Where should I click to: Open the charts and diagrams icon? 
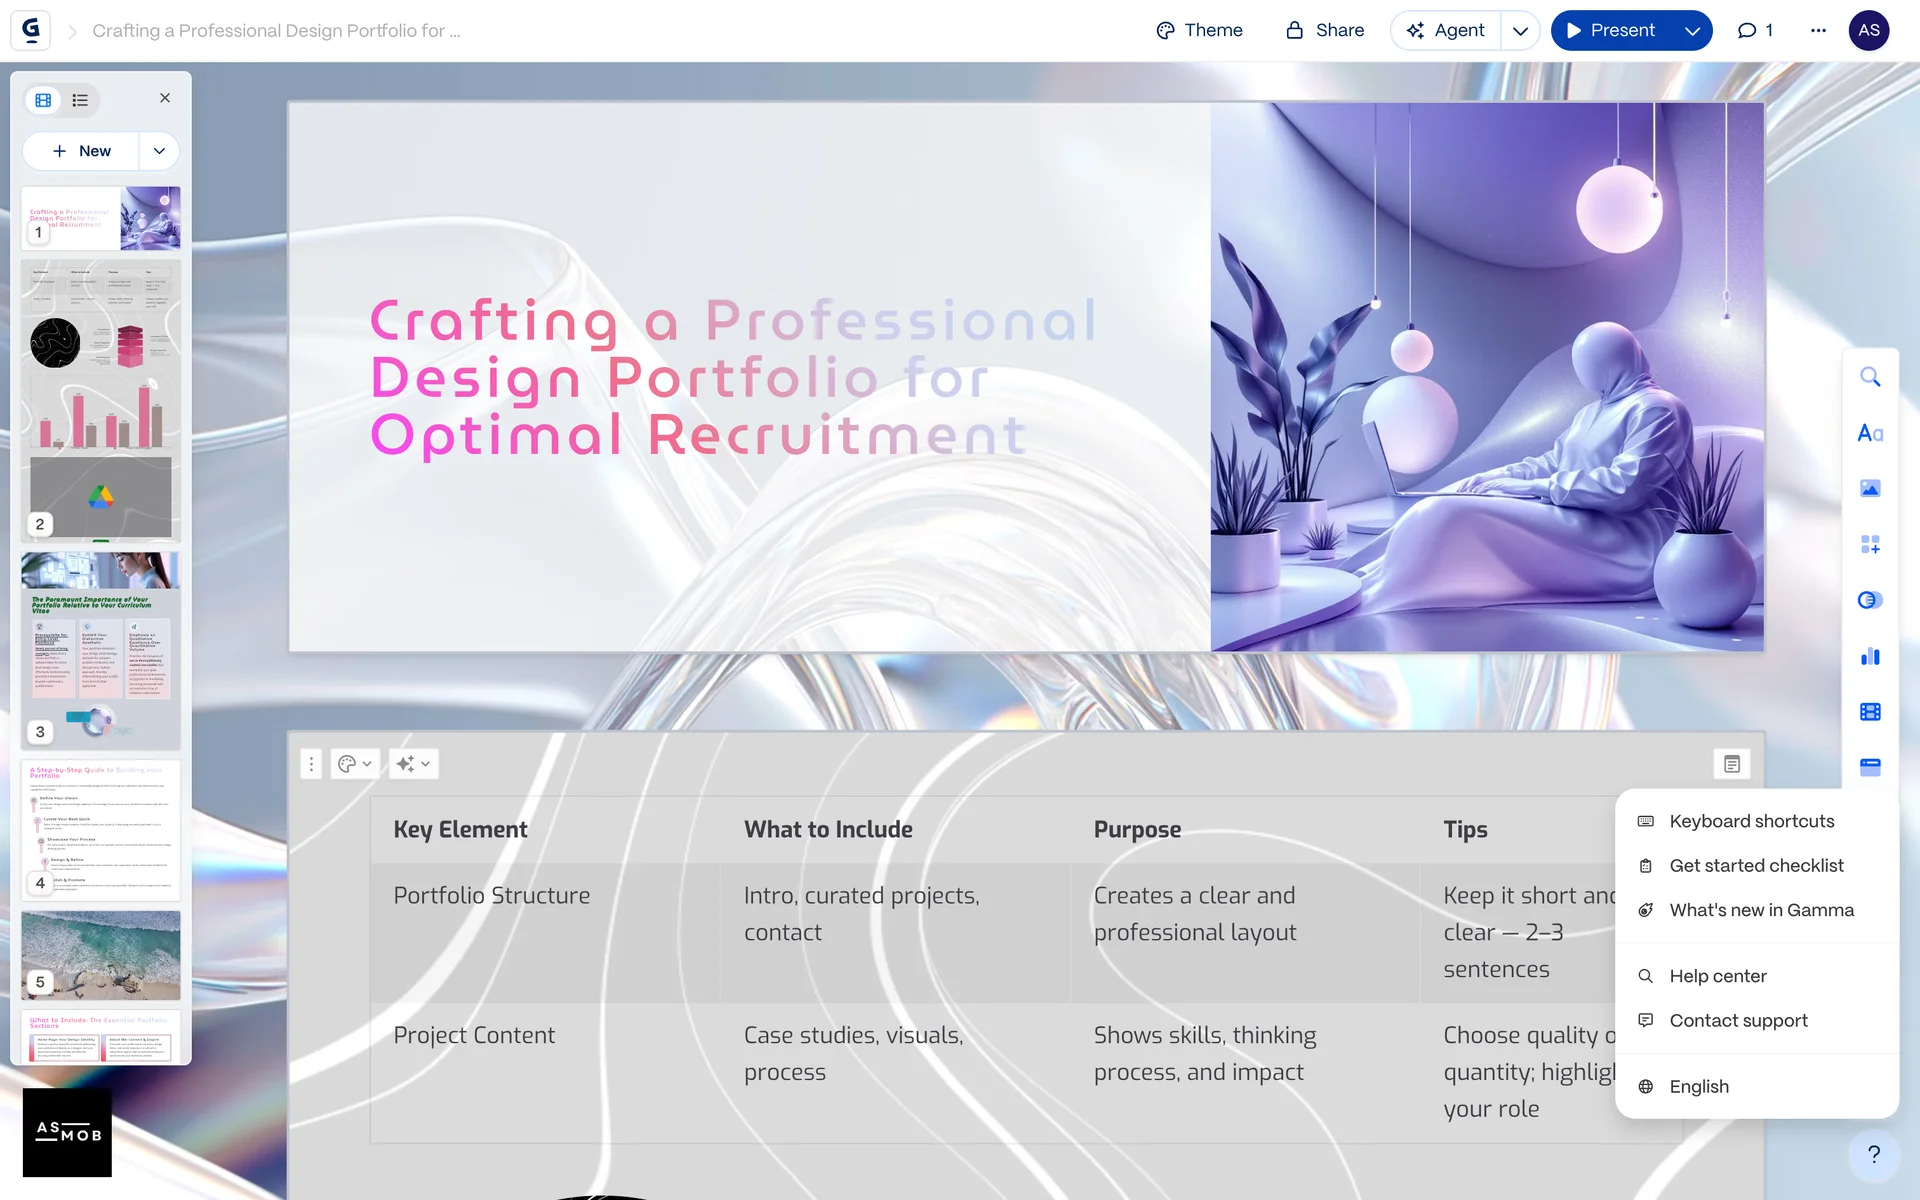click(x=1869, y=656)
